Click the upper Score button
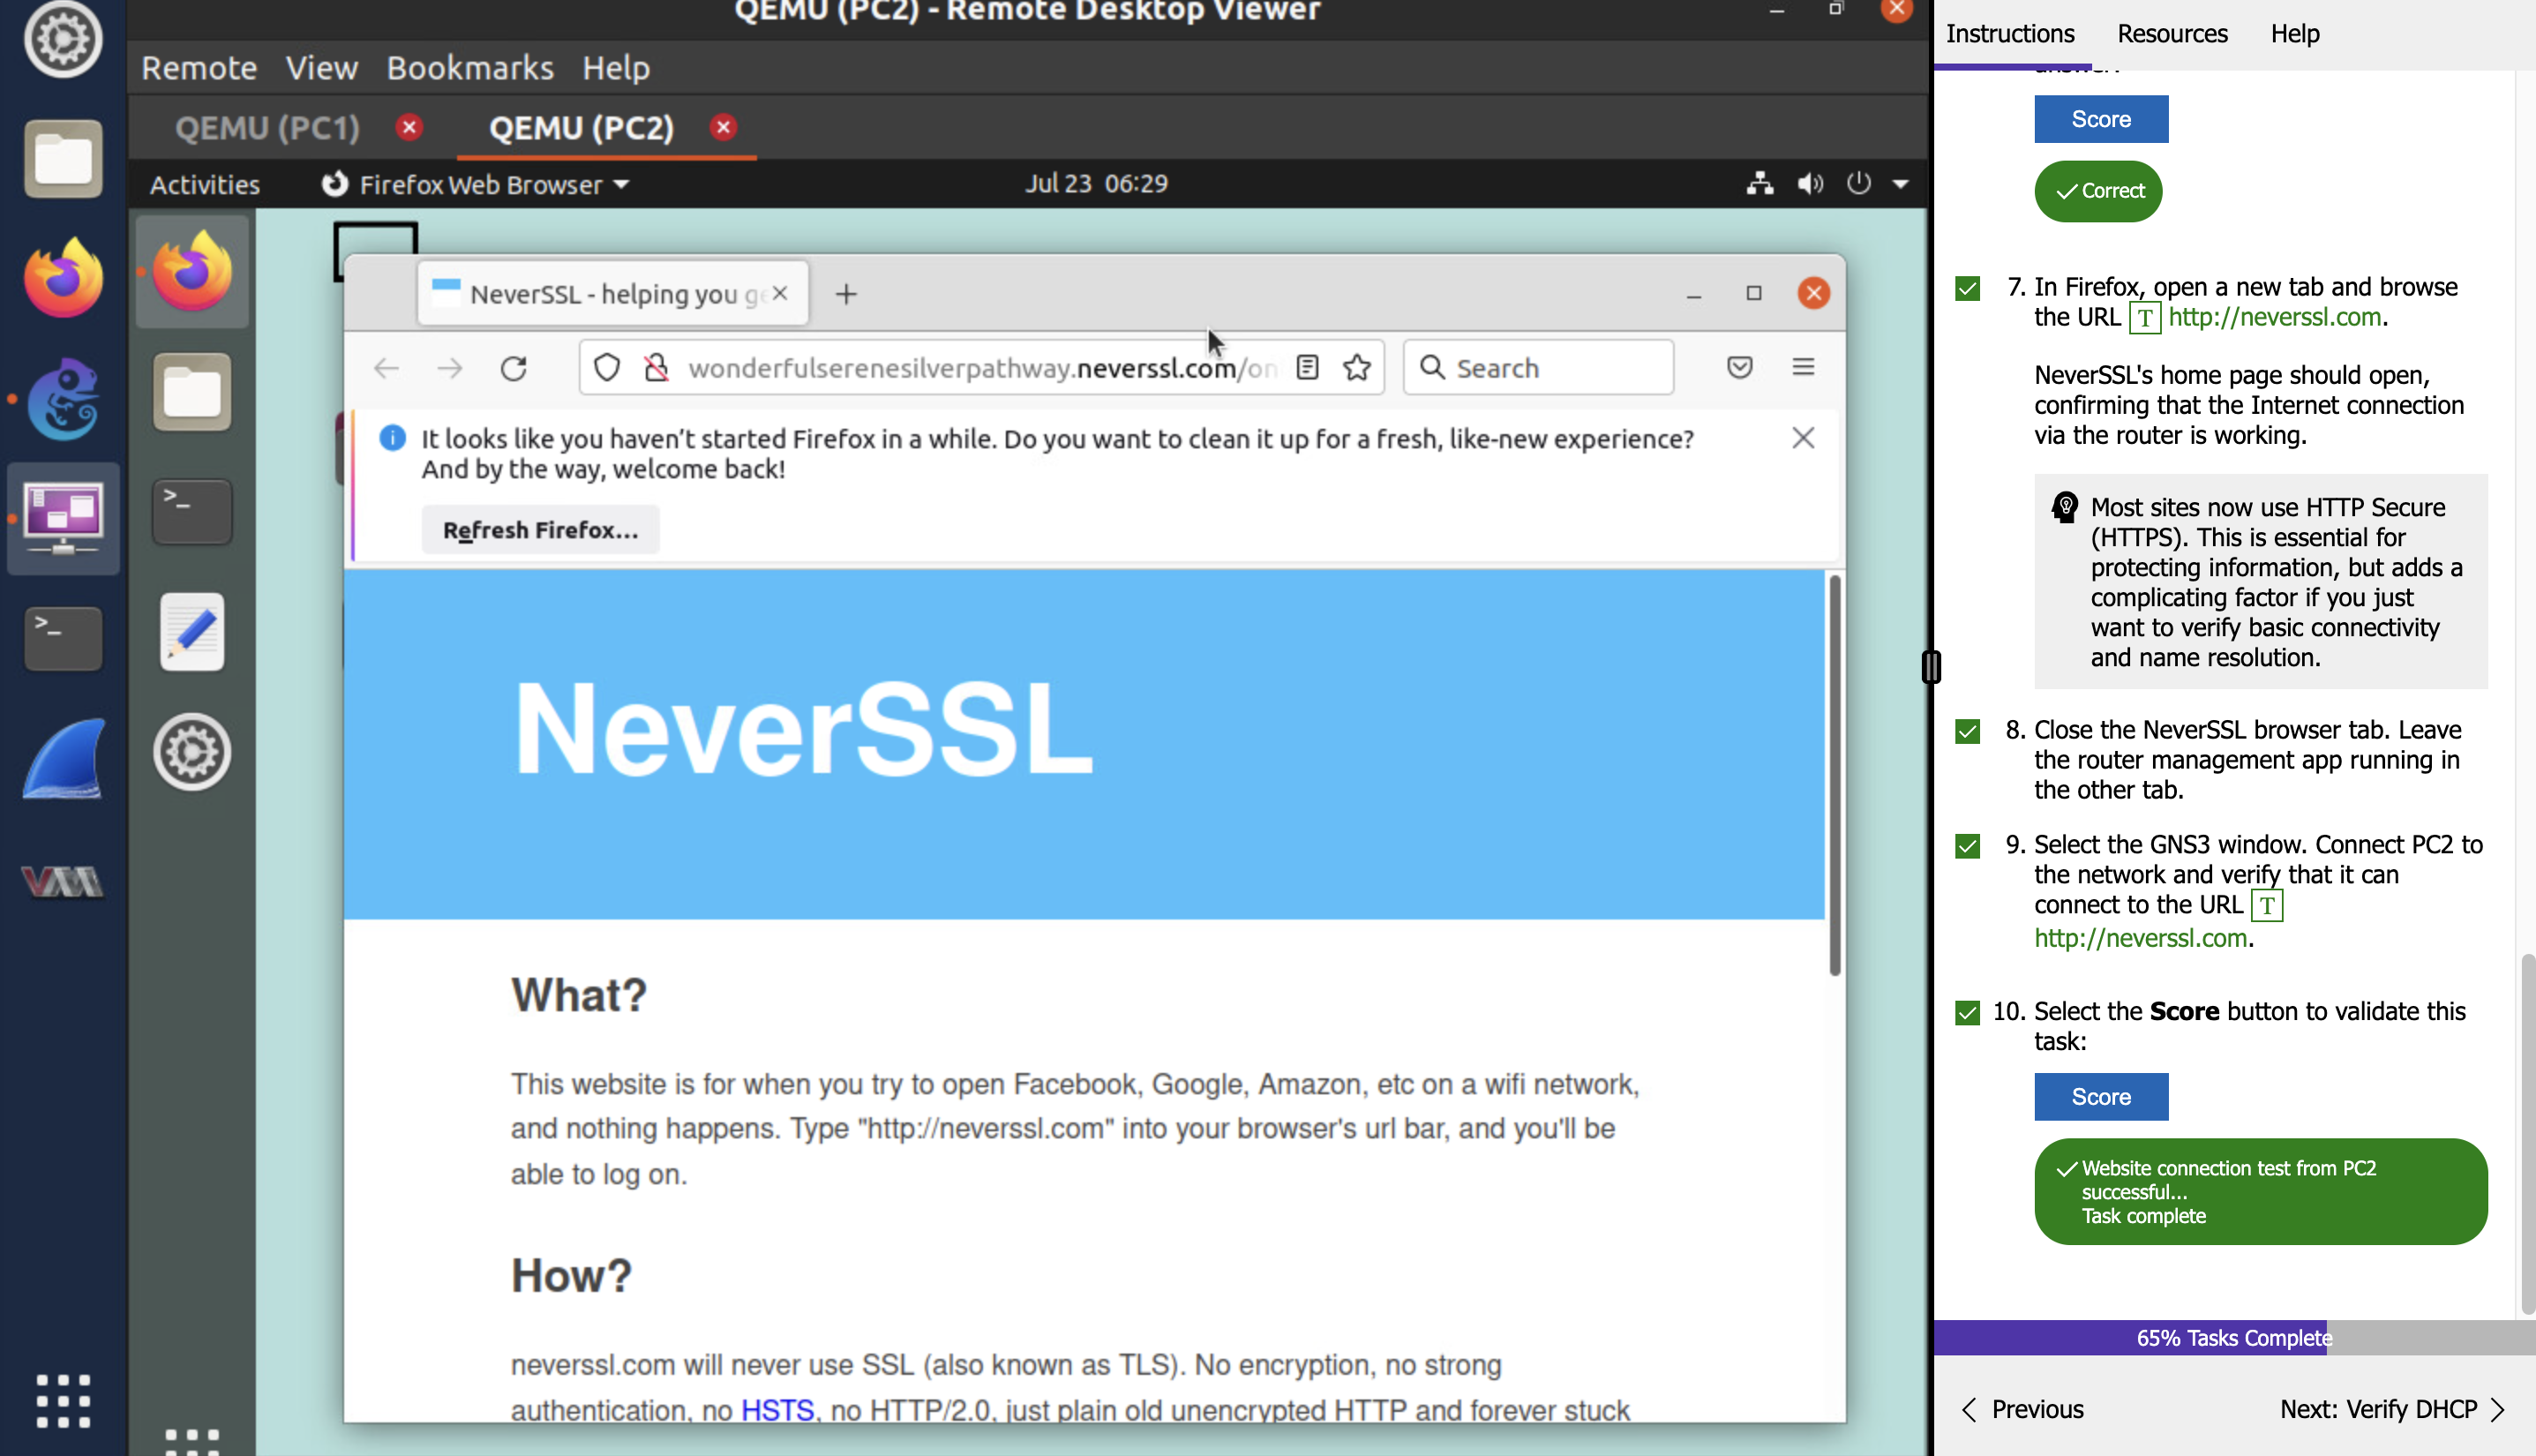The height and width of the screenshot is (1456, 2536). [x=2101, y=119]
